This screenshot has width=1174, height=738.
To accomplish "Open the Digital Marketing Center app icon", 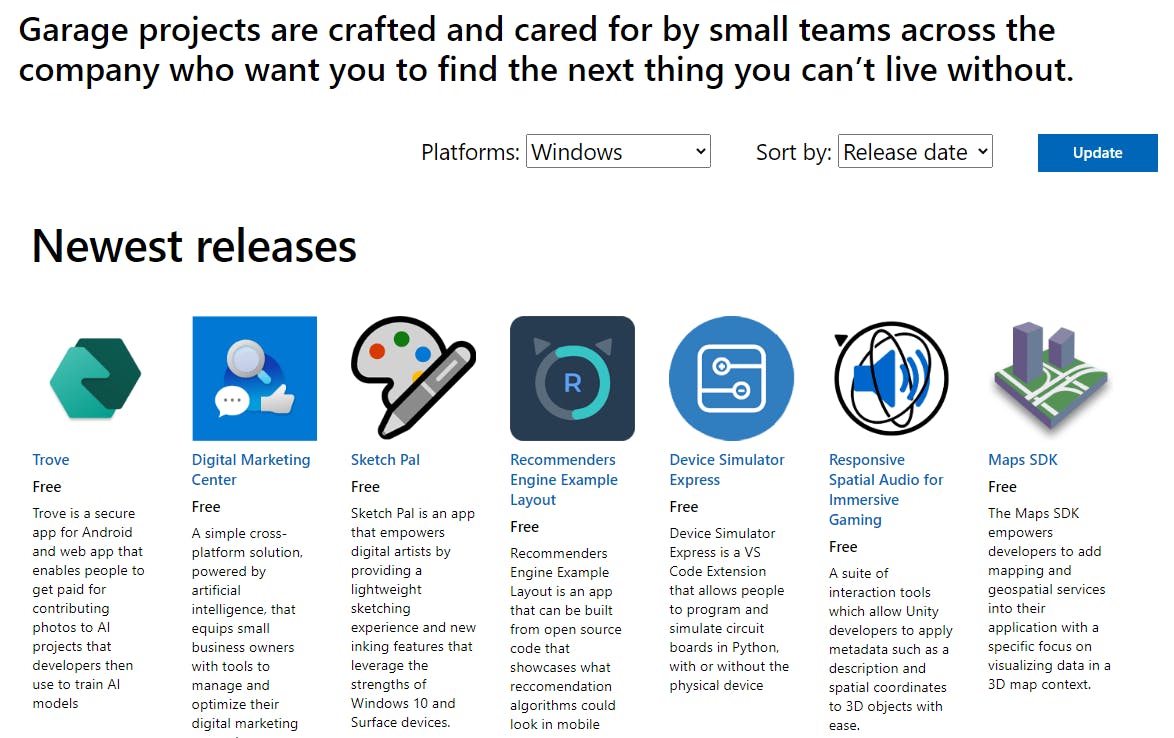I will click(x=255, y=378).
